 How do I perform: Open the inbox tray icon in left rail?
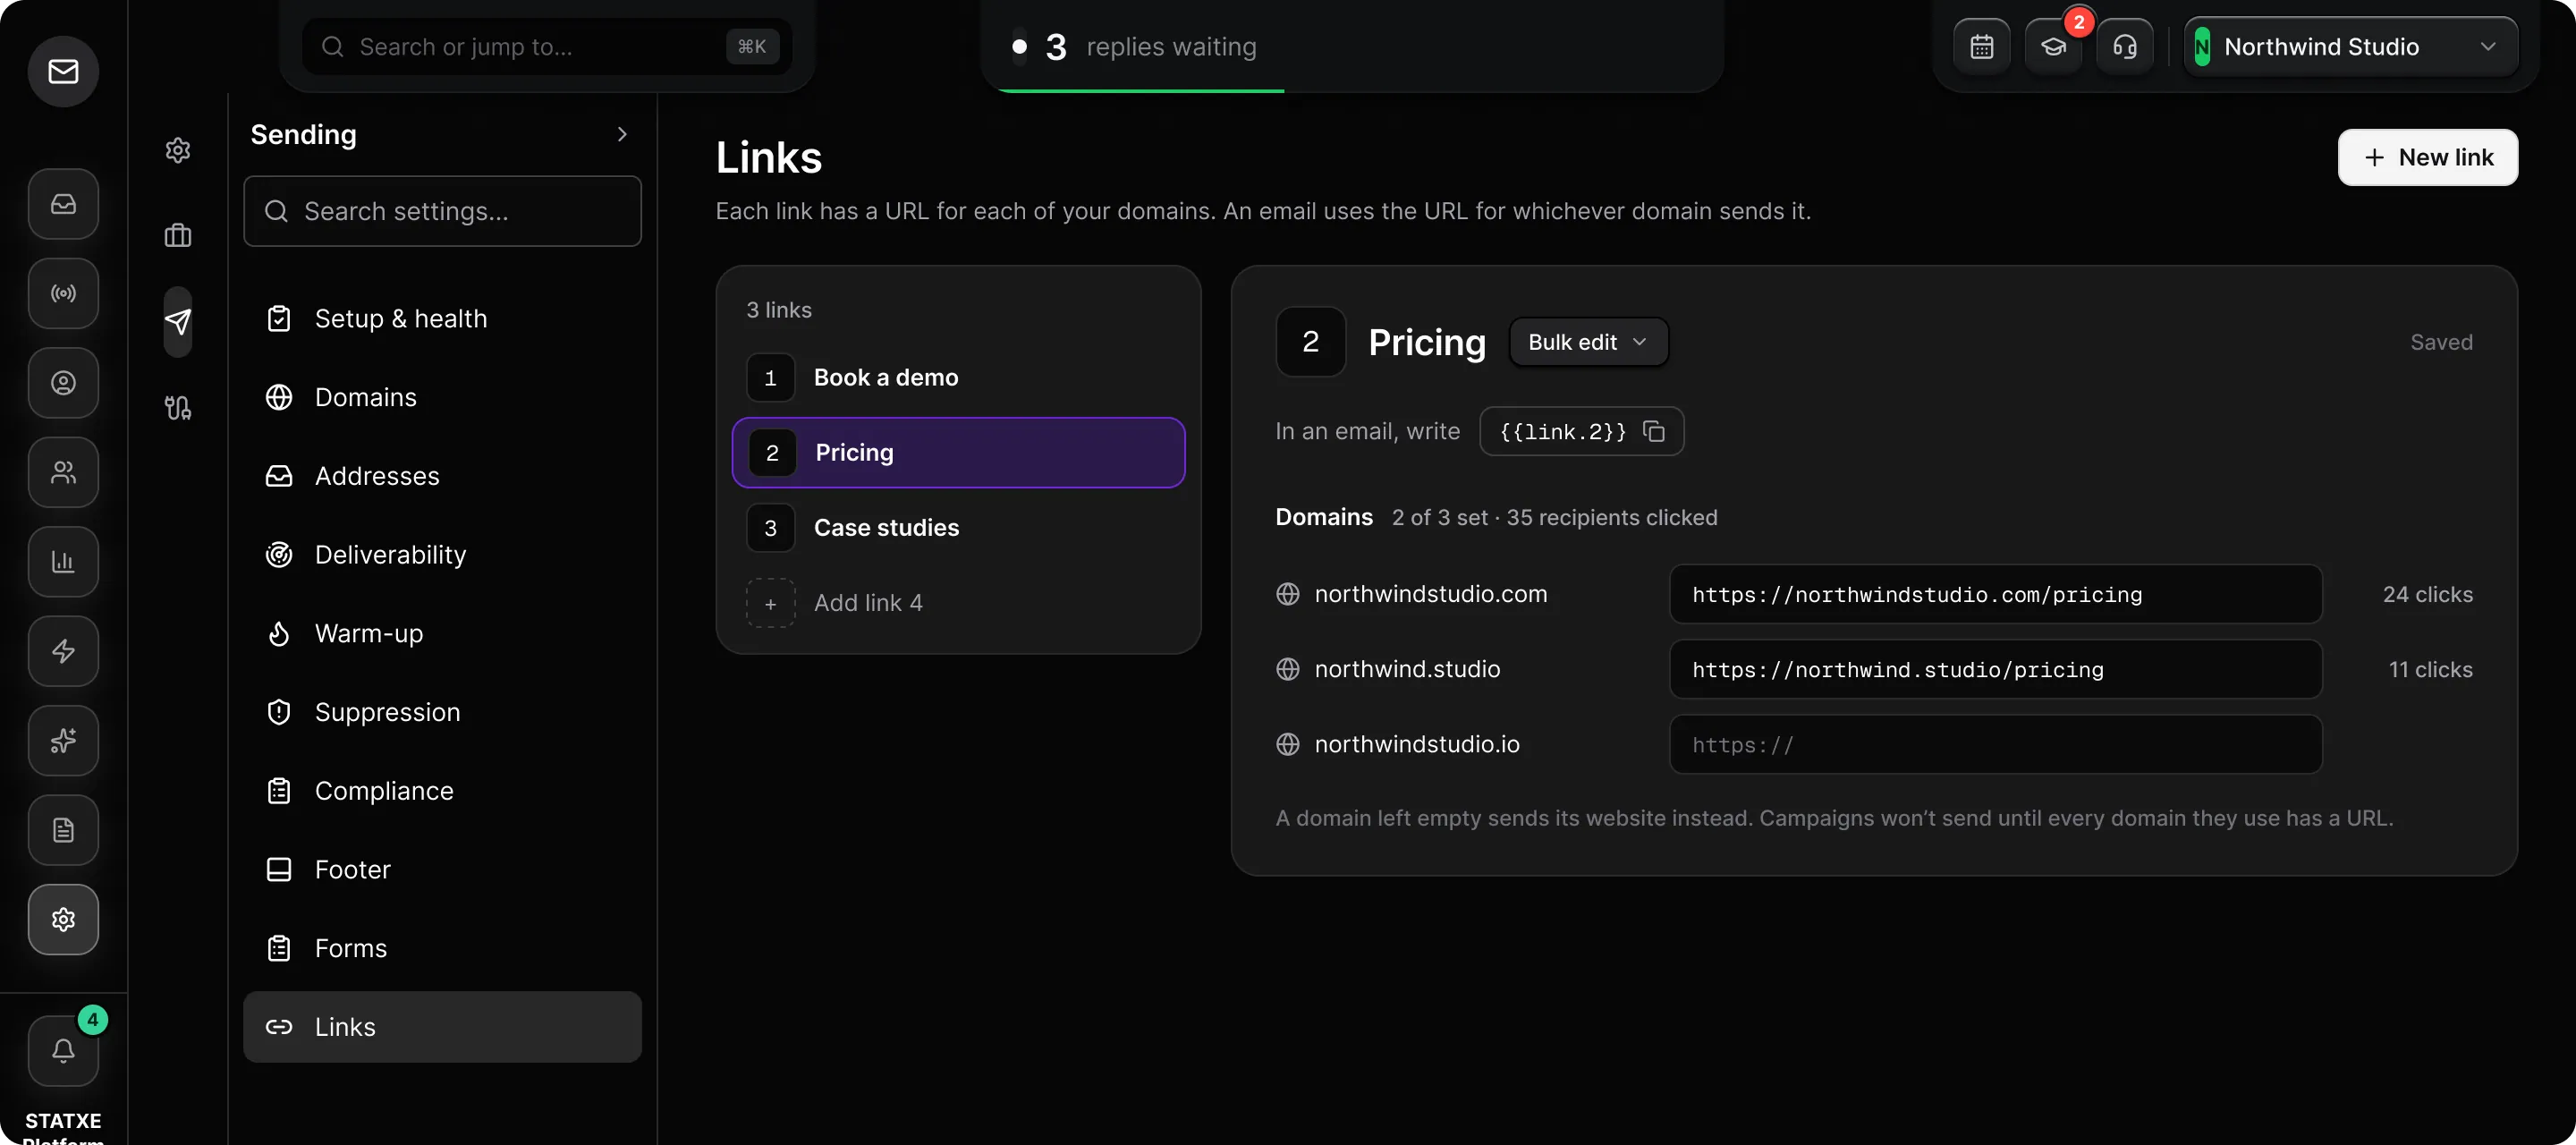[x=63, y=204]
